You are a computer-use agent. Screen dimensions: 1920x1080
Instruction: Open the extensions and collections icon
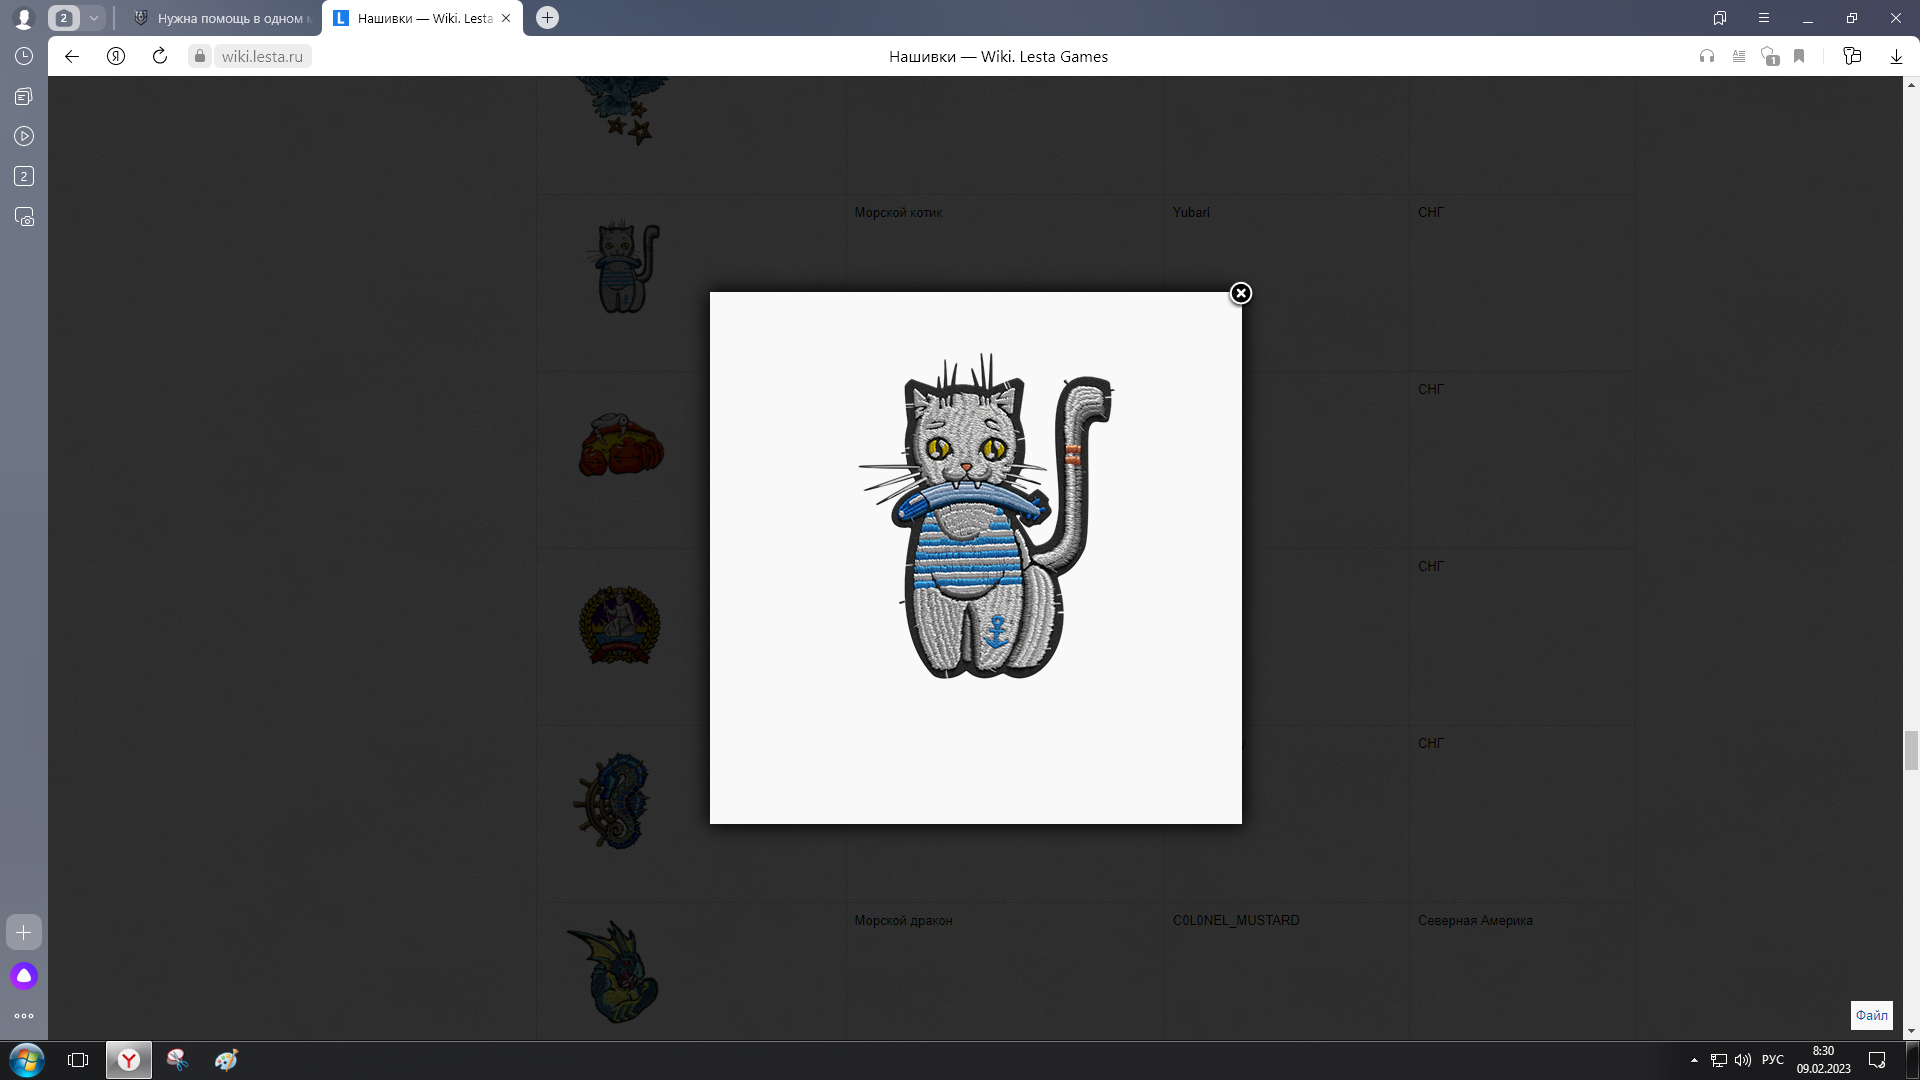click(1852, 56)
